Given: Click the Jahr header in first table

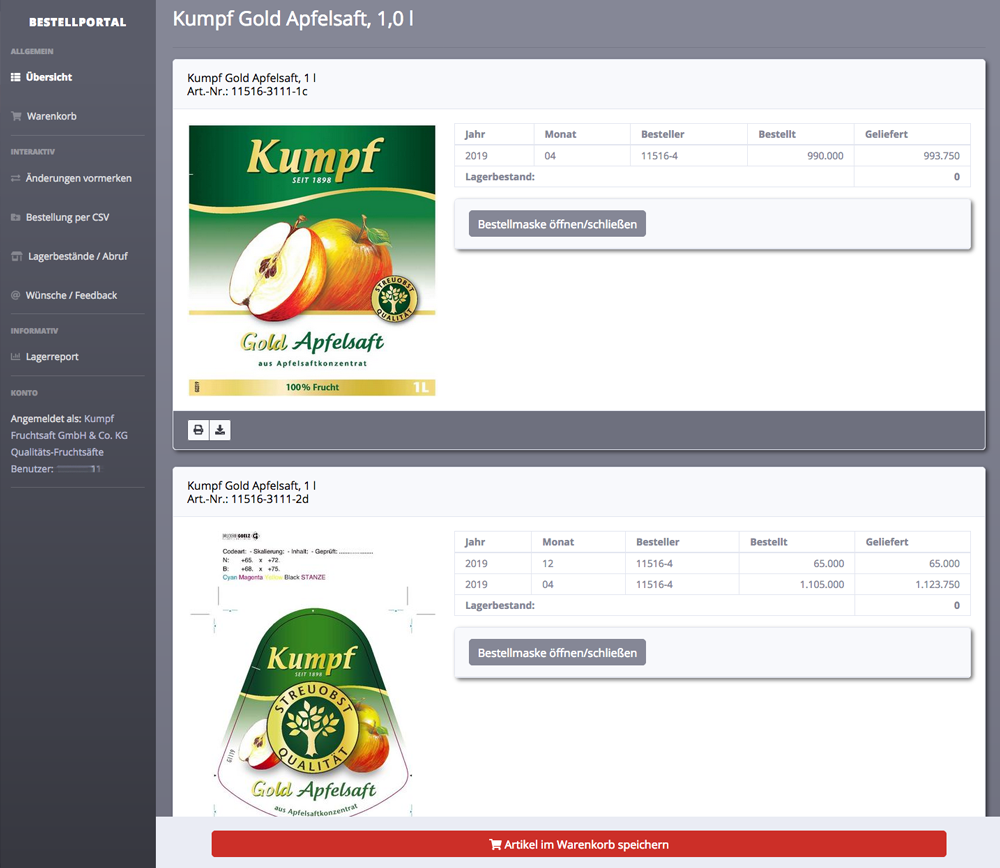Looking at the screenshot, I should pos(475,134).
